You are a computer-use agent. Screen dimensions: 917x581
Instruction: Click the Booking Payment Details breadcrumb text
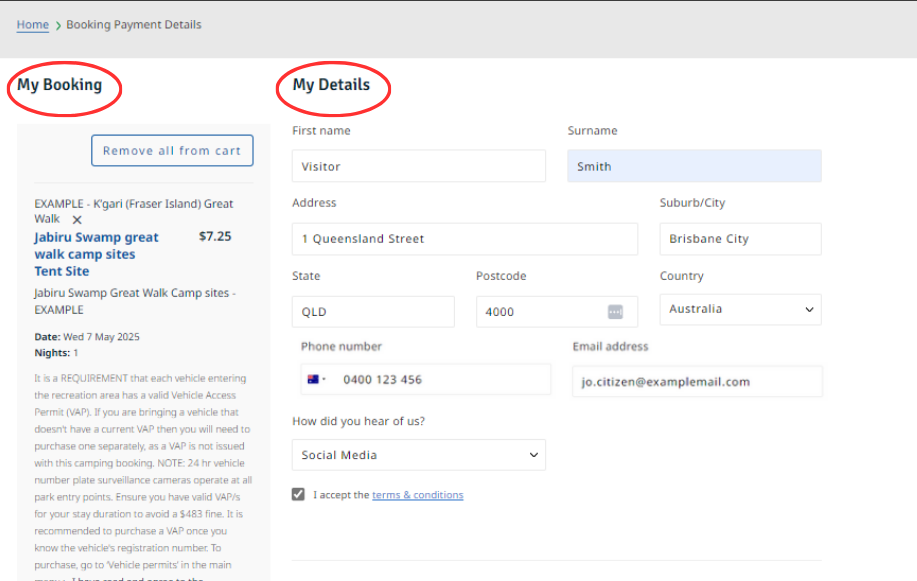coord(133,25)
